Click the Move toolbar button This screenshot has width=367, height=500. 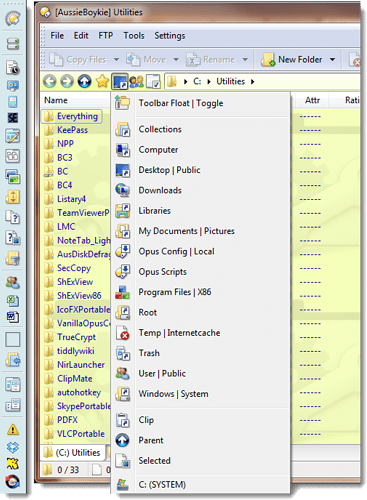(x=146, y=60)
